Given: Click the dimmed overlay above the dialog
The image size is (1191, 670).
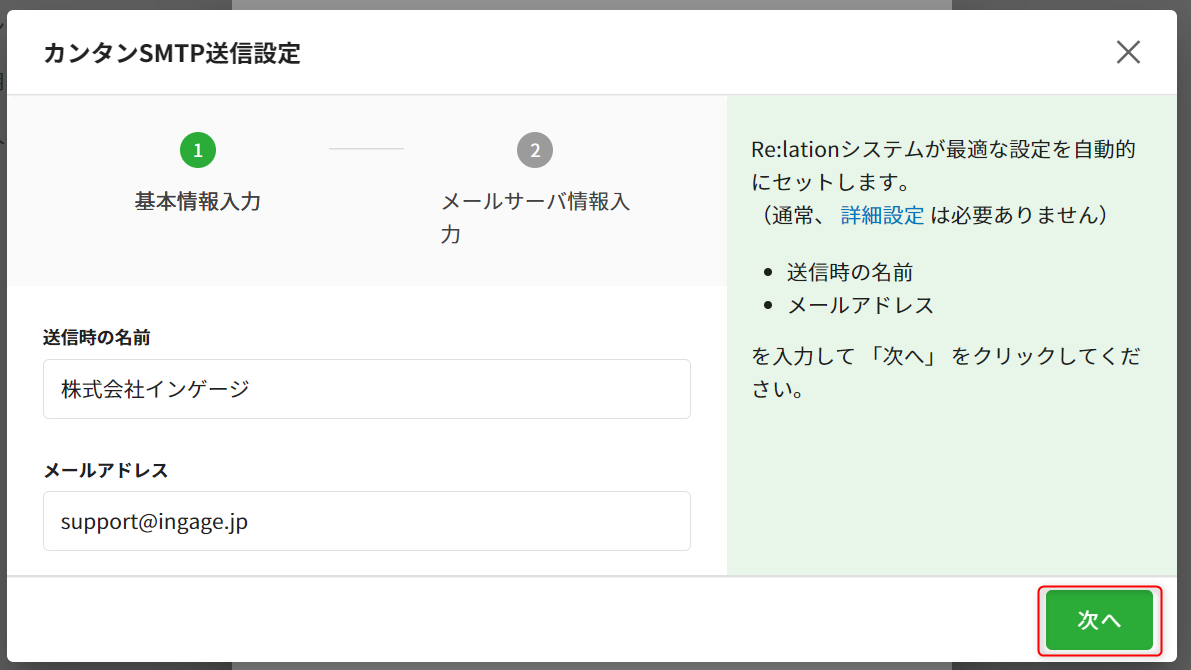Looking at the screenshot, I should point(590,4).
